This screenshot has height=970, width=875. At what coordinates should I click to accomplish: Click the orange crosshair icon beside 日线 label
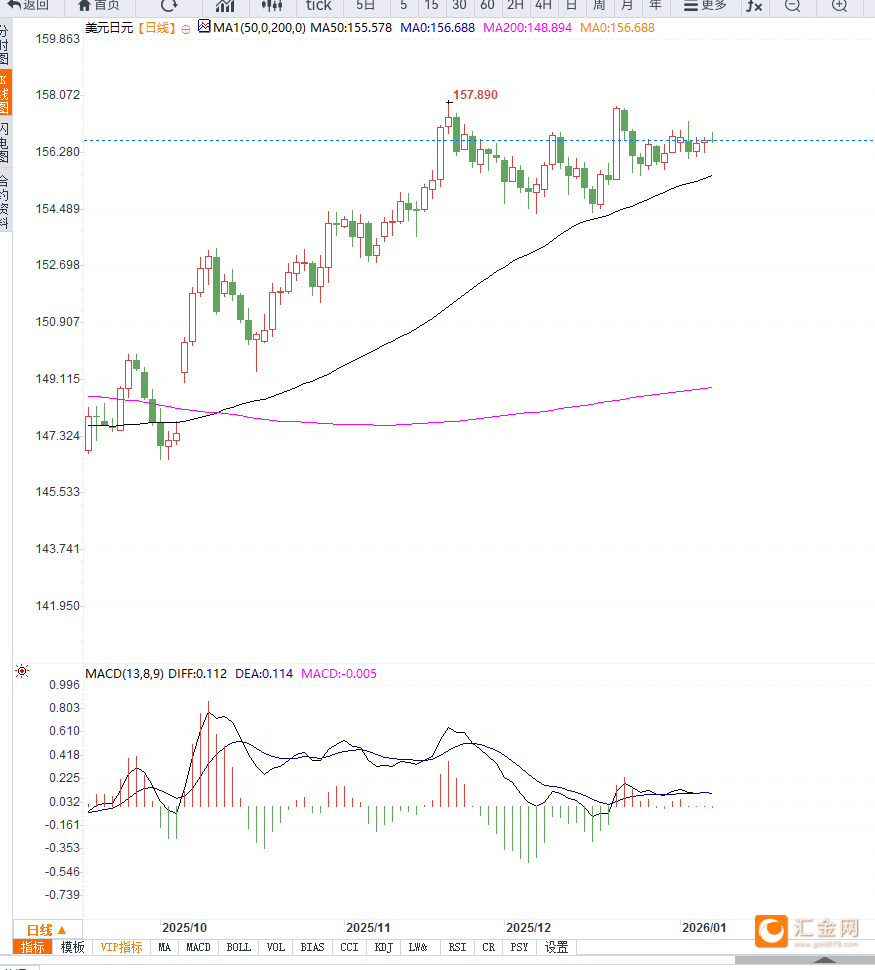[185, 29]
